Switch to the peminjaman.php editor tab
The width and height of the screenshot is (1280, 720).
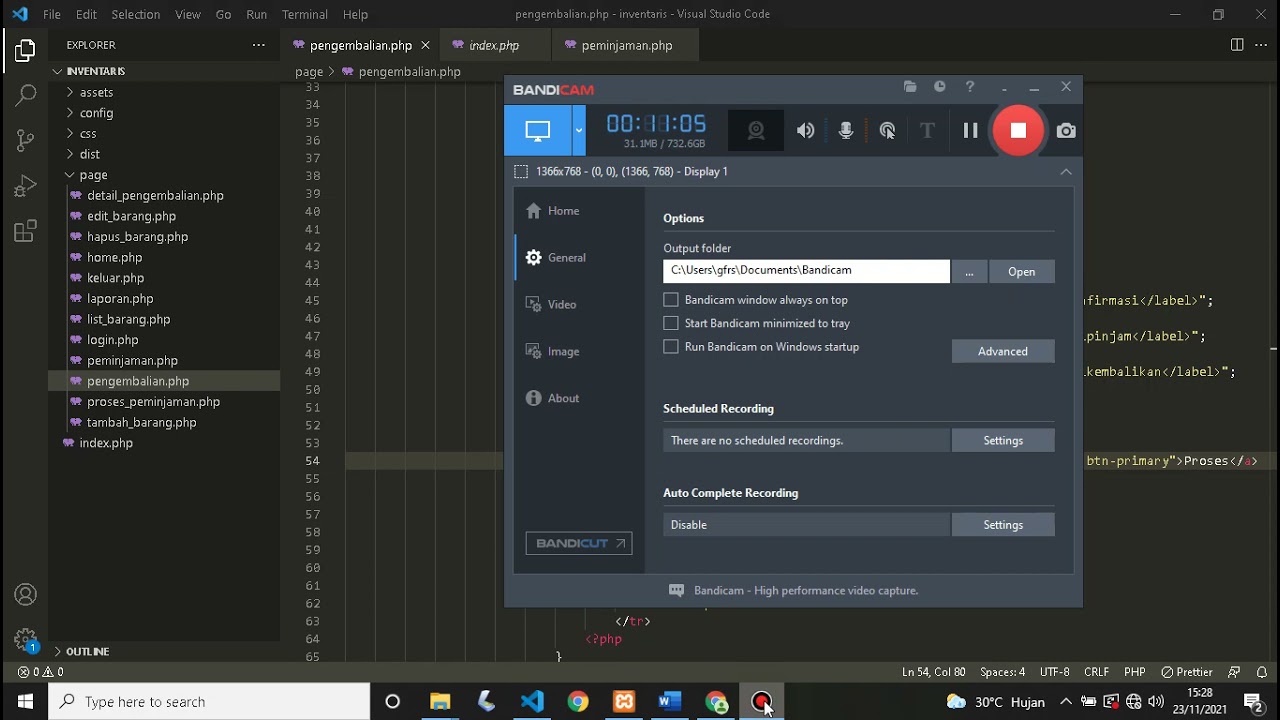[x=626, y=45]
